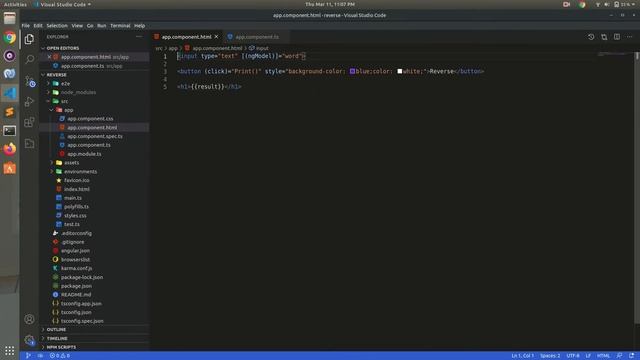The height and width of the screenshot is (360, 640).
Task: Click the feedback icon in status bar
Action: pyautogui.click(x=620, y=356)
